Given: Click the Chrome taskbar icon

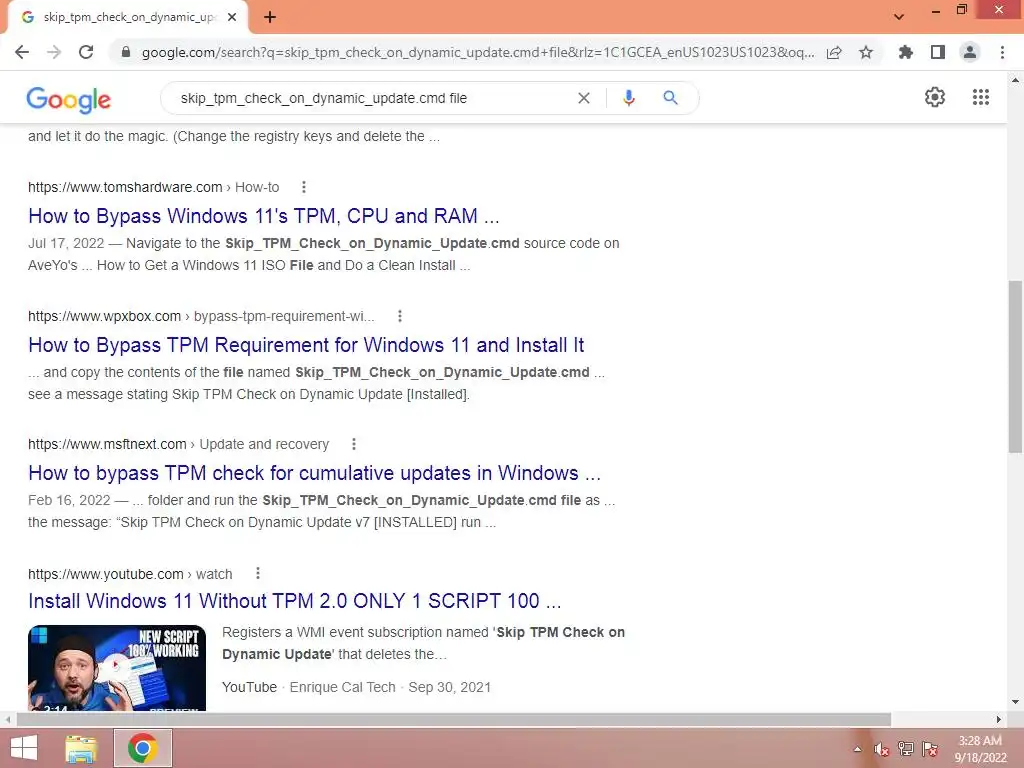Looking at the screenshot, I should tap(143, 748).
